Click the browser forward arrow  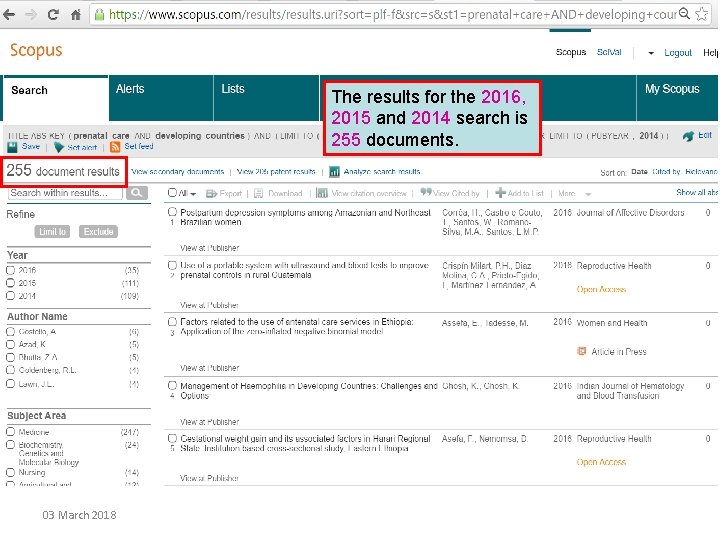point(31,15)
